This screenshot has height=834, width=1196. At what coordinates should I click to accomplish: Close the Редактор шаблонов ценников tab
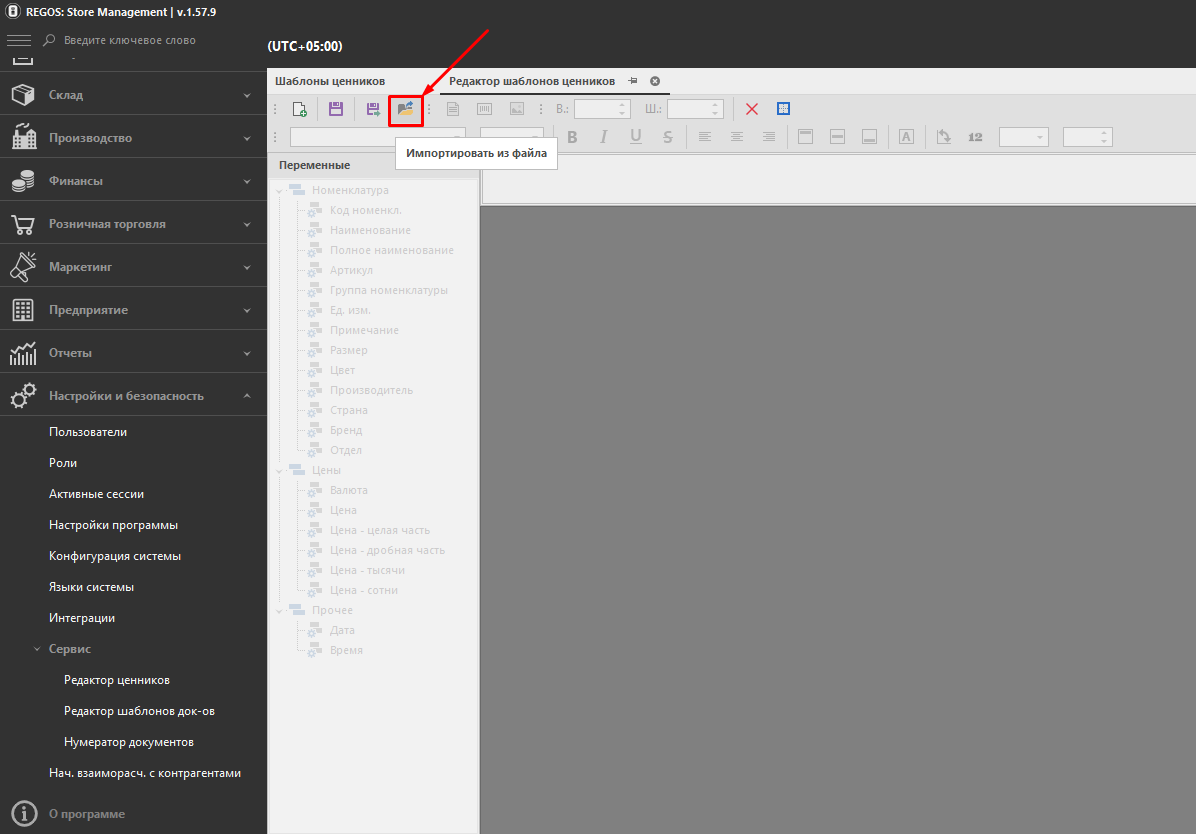(x=655, y=81)
